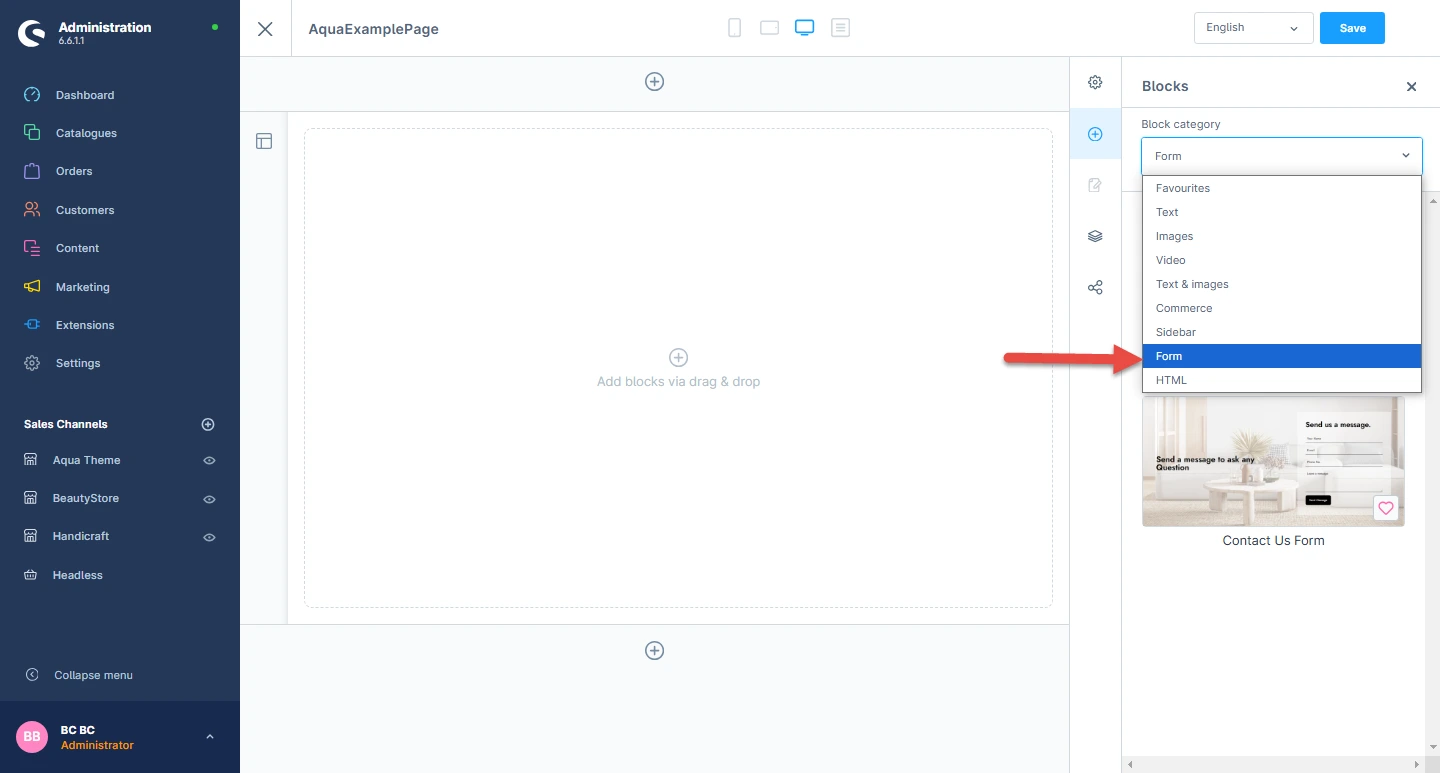
Task: Open the layers navigator icon
Action: point(1095,236)
